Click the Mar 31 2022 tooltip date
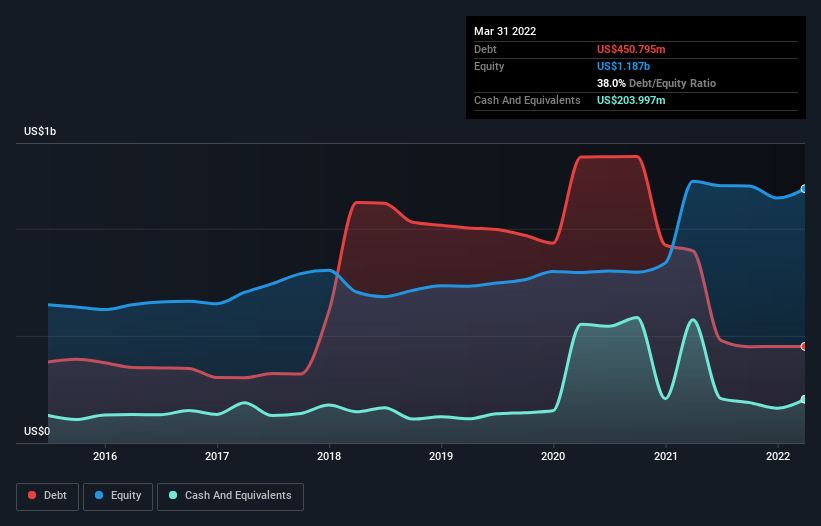This screenshot has width=821, height=526. pyautogui.click(x=505, y=31)
